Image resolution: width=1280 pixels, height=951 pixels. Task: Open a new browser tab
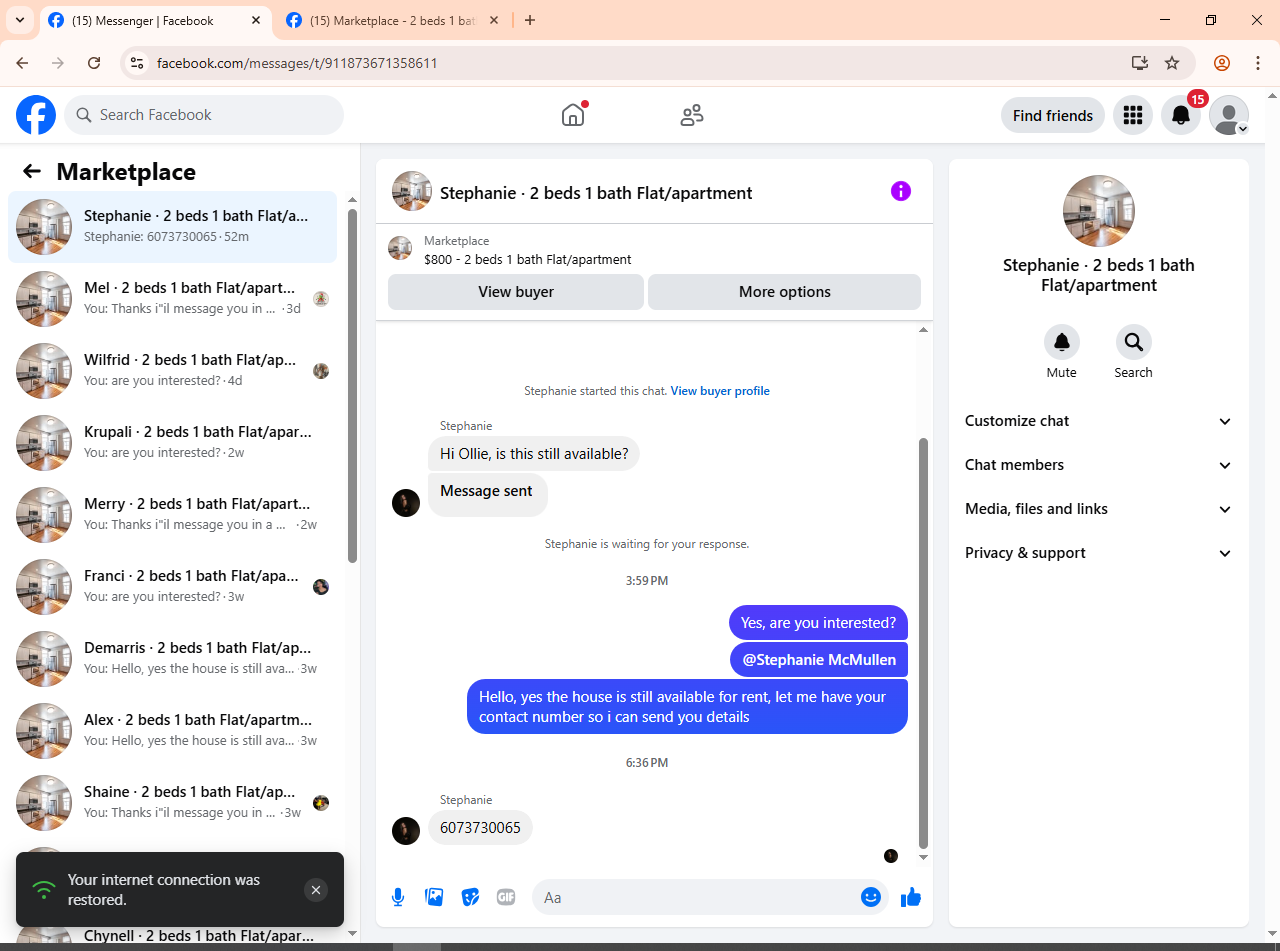[x=530, y=20]
